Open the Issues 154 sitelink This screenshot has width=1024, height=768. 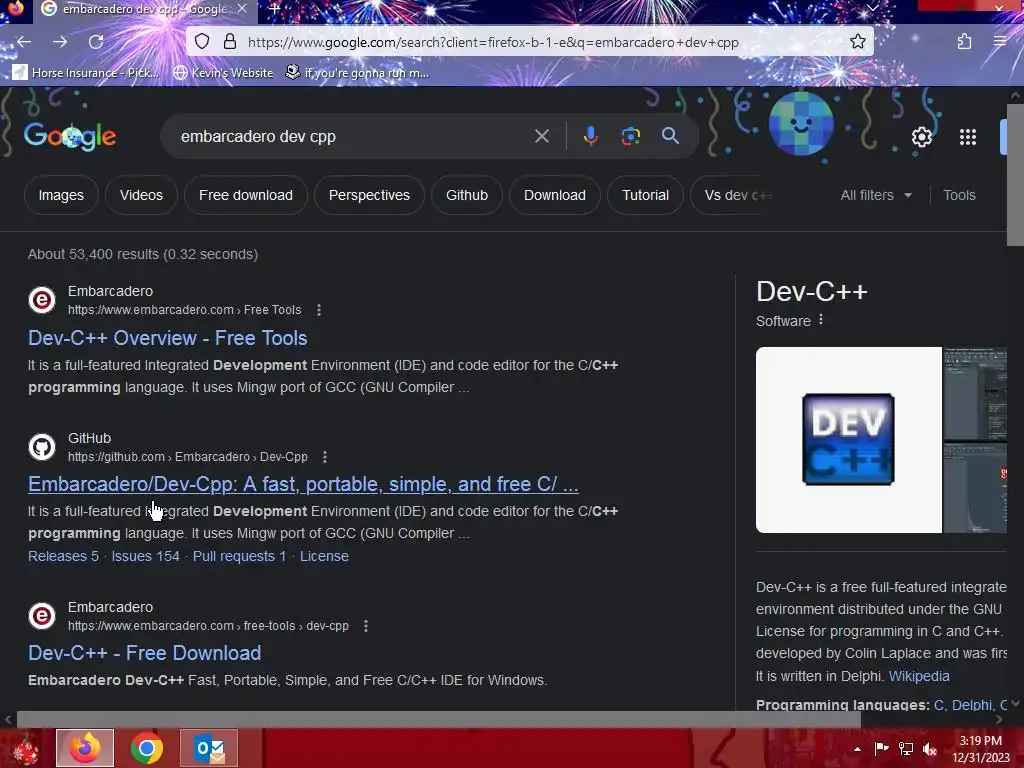(146, 556)
